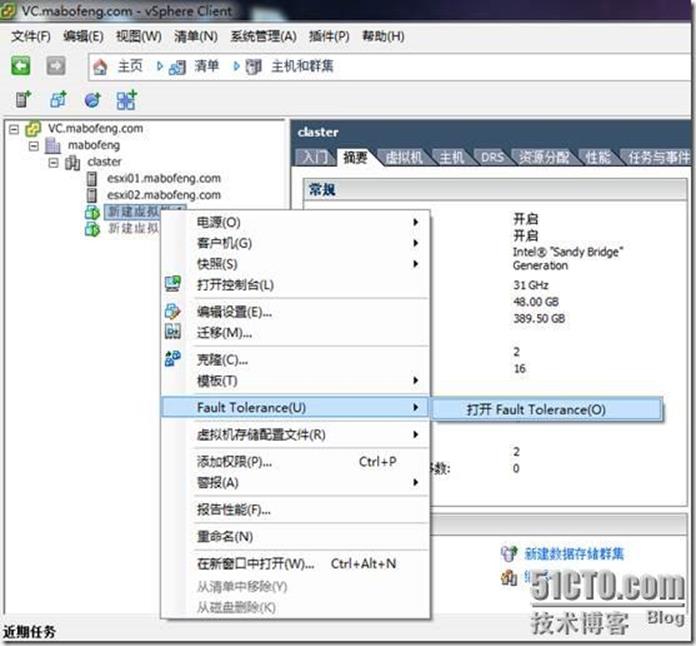This screenshot has height=646, width=696.
Task: Click the 新建数据存储群集 link
Action: pos(574,554)
